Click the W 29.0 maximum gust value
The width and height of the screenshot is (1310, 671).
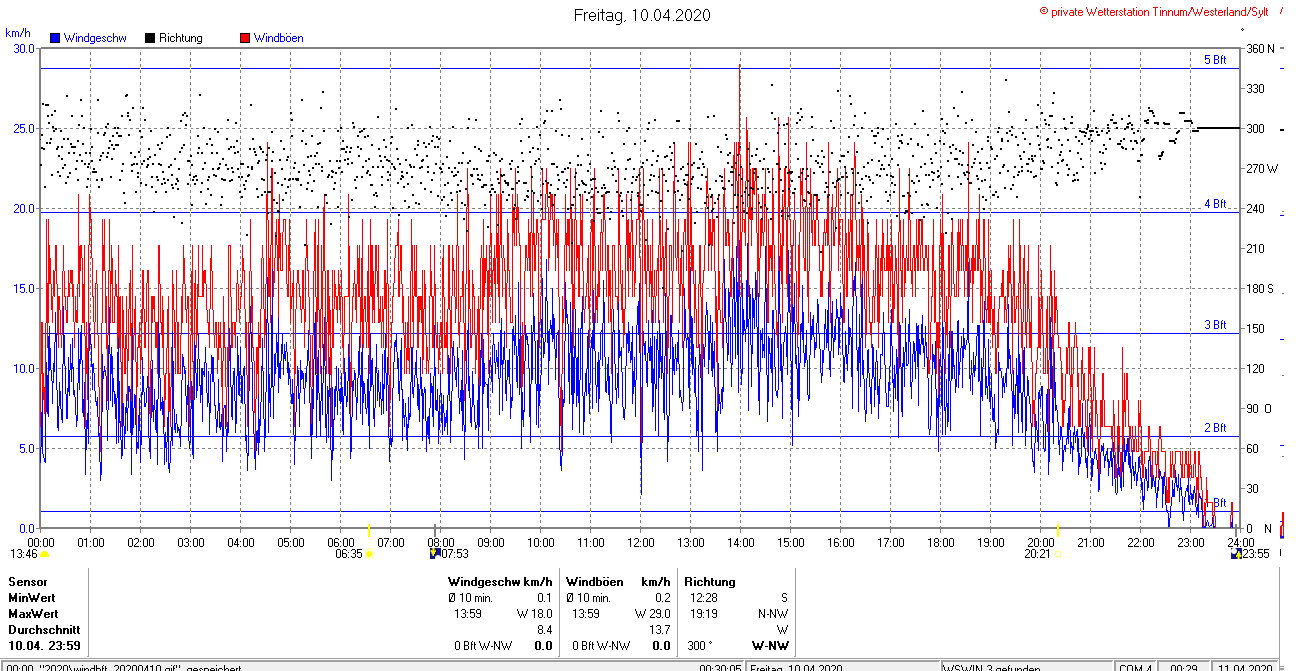(x=652, y=613)
